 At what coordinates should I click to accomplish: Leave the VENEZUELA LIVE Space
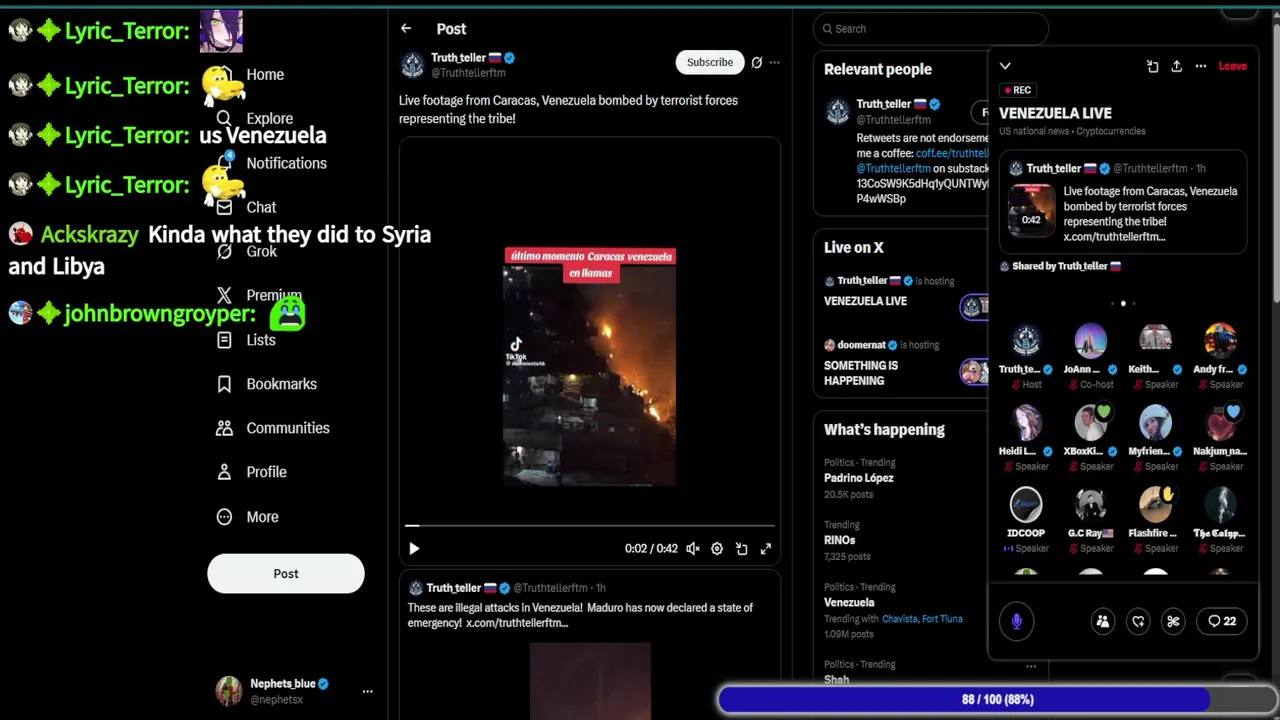coord(1232,66)
